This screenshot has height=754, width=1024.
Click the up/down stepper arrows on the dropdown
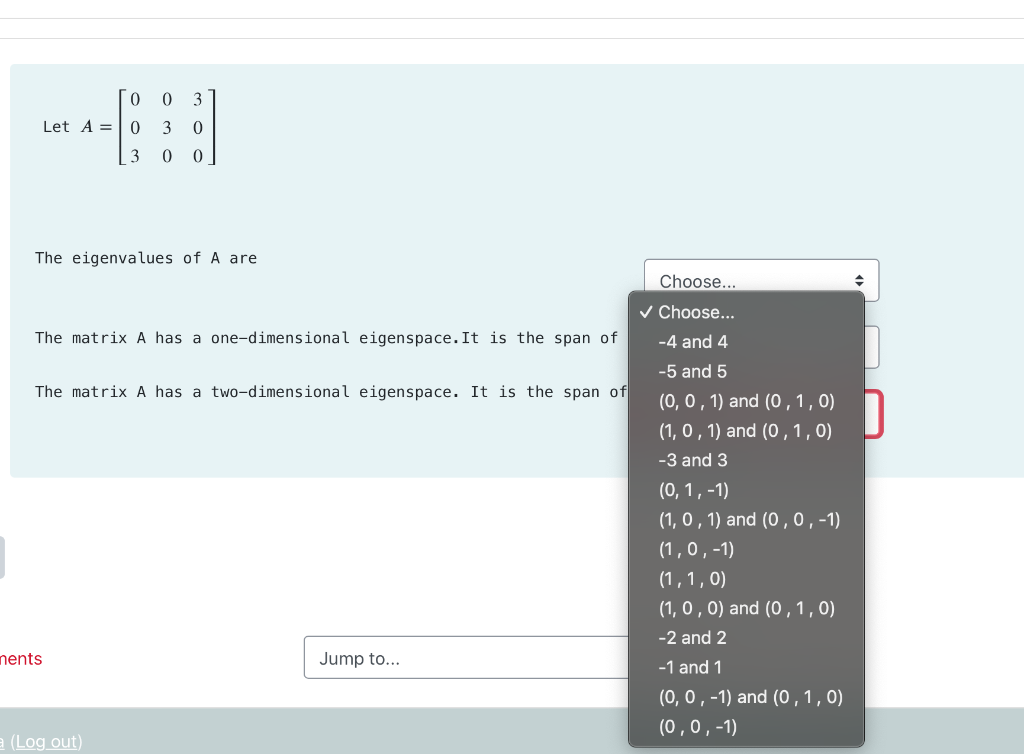858,280
